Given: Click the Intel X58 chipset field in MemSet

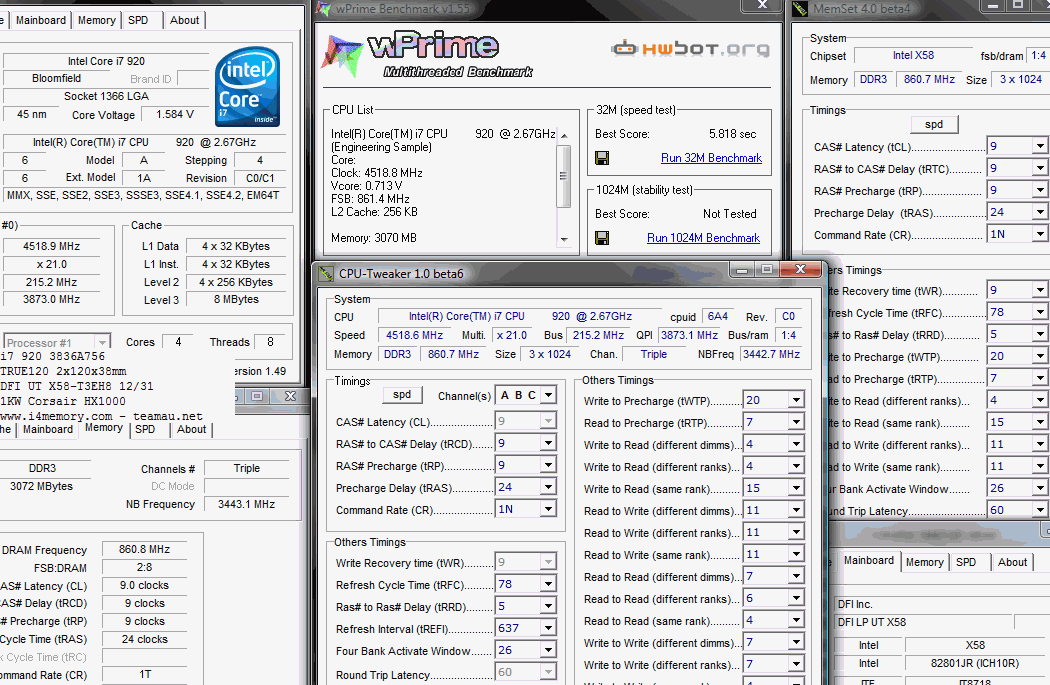Looking at the screenshot, I should 913,56.
